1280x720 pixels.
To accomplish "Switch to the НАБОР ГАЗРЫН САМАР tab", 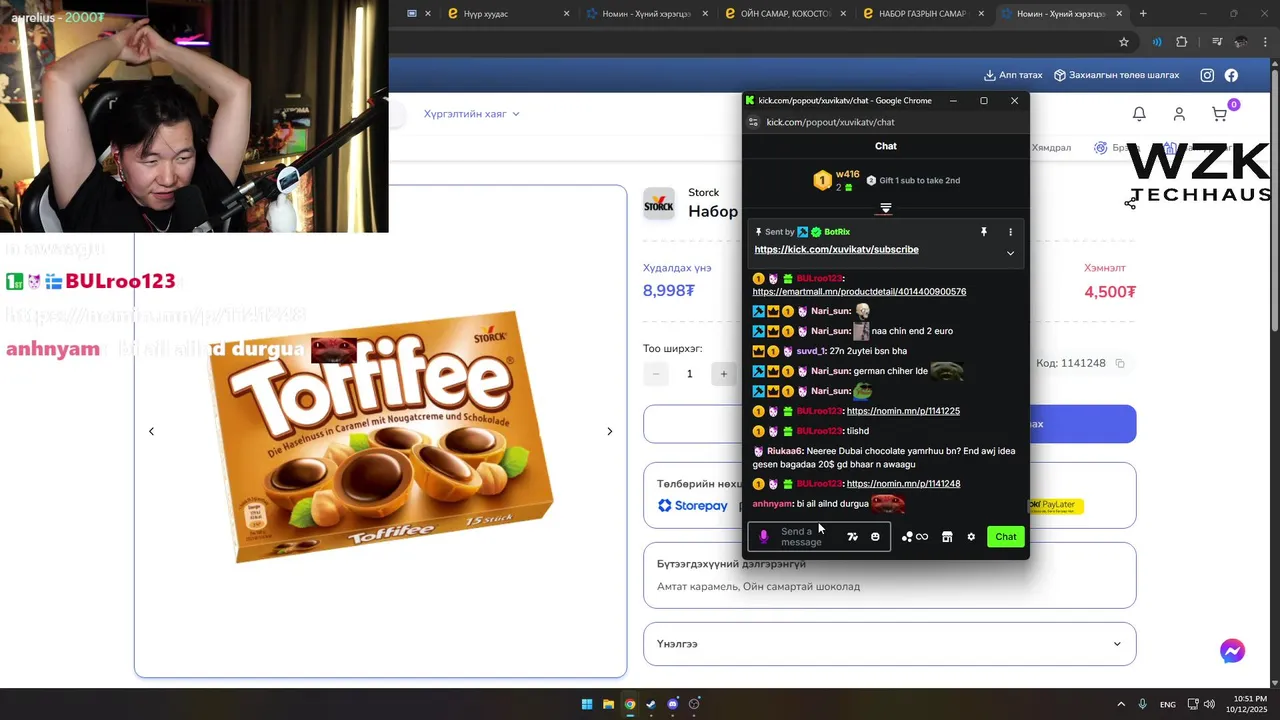I will [921, 14].
